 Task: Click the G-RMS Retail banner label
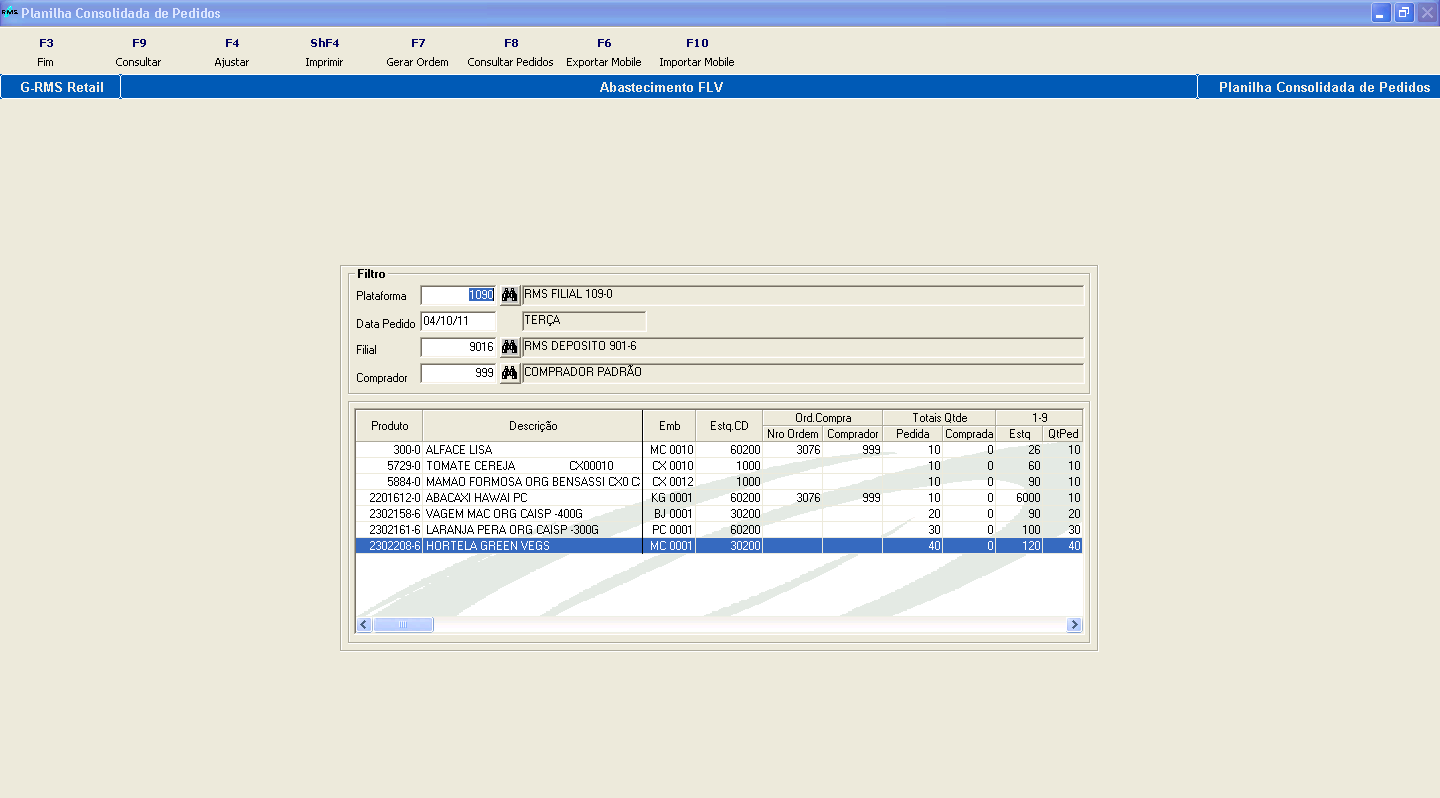[x=62, y=87]
